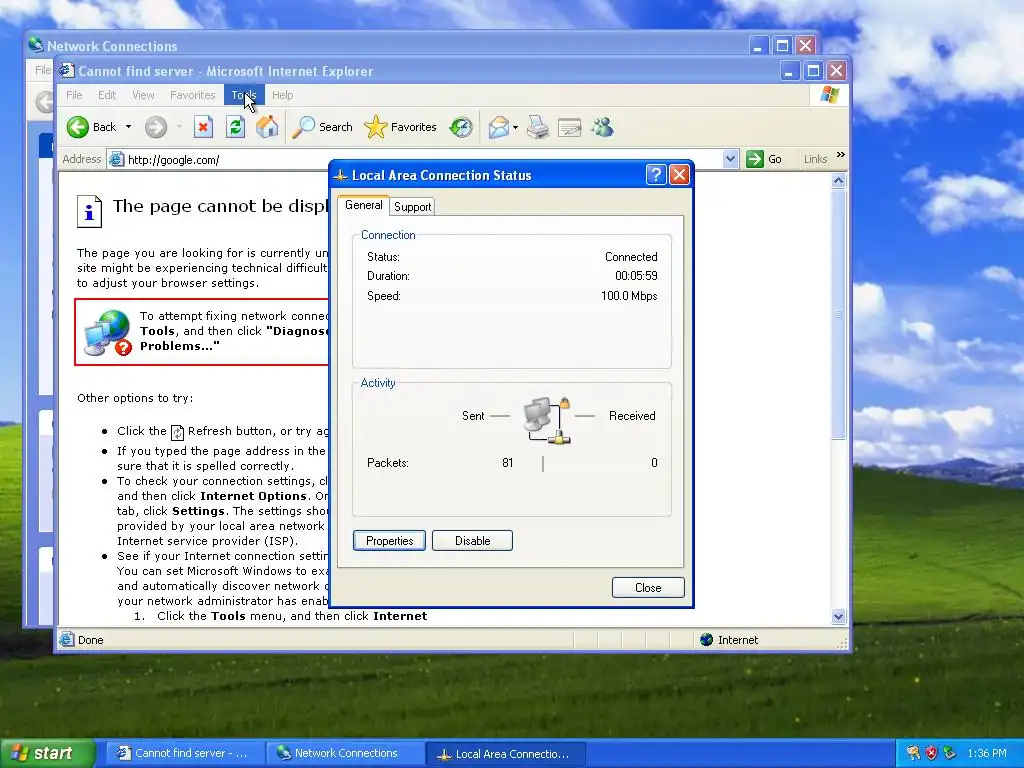The width and height of the screenshot is (1024, 768).
Task: Open the Favorites menu in menu bar
Action: 193,95
